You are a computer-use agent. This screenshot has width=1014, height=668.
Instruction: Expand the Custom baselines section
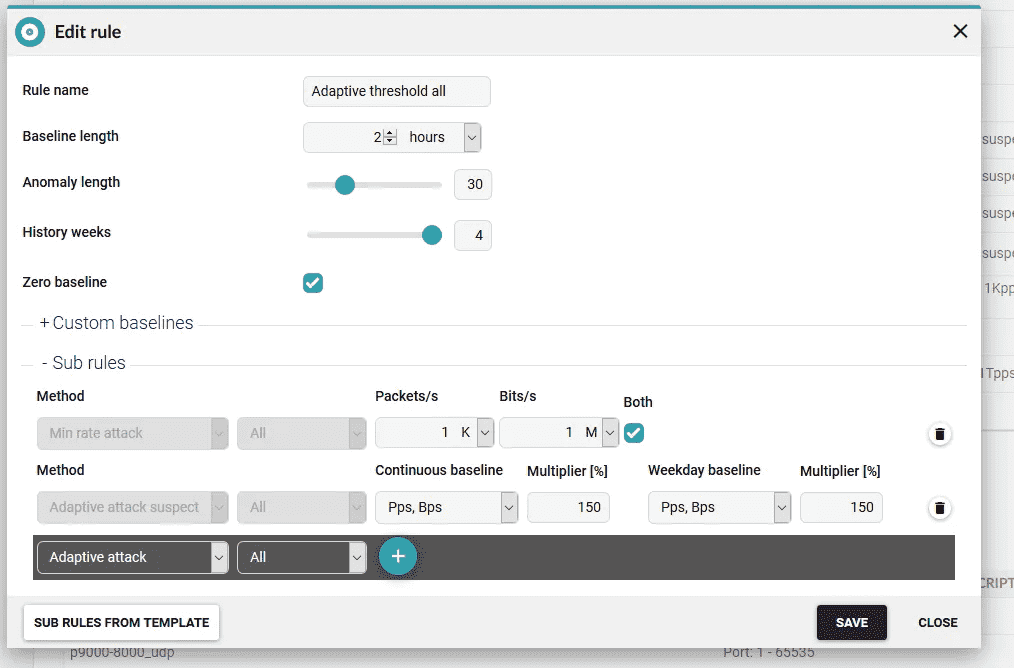[116, 323]
